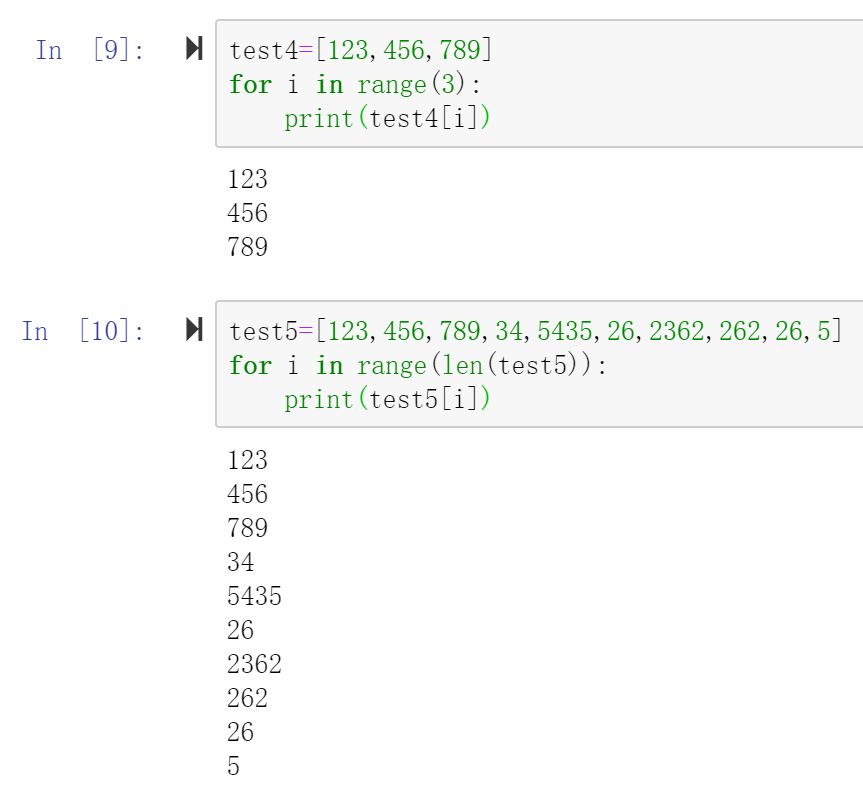Click output 456 under the In [9] cell
The height and width of the screenshot is (796, 863).
click(x=247, y=213)
